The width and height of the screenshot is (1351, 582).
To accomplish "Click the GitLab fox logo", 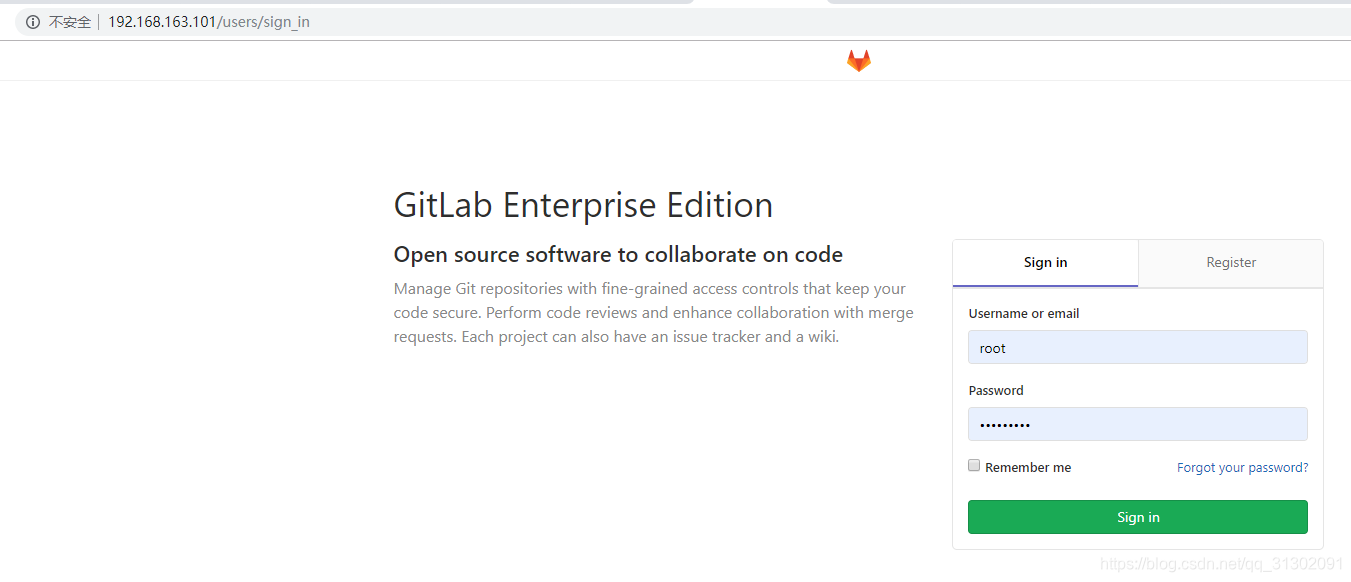I will coord(859,61).
